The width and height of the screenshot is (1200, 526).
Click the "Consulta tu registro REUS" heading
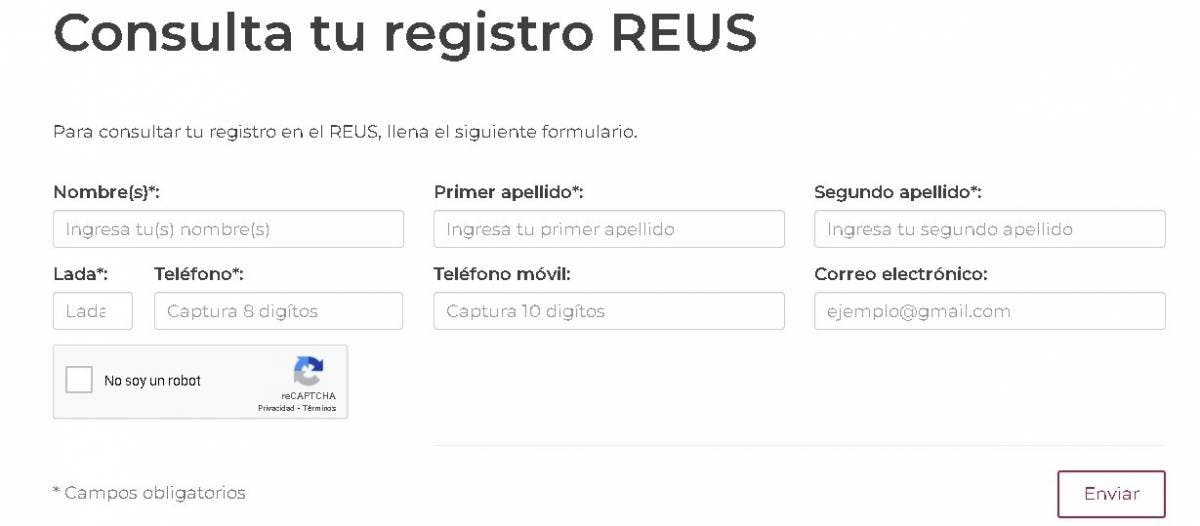tap(405, 33)
